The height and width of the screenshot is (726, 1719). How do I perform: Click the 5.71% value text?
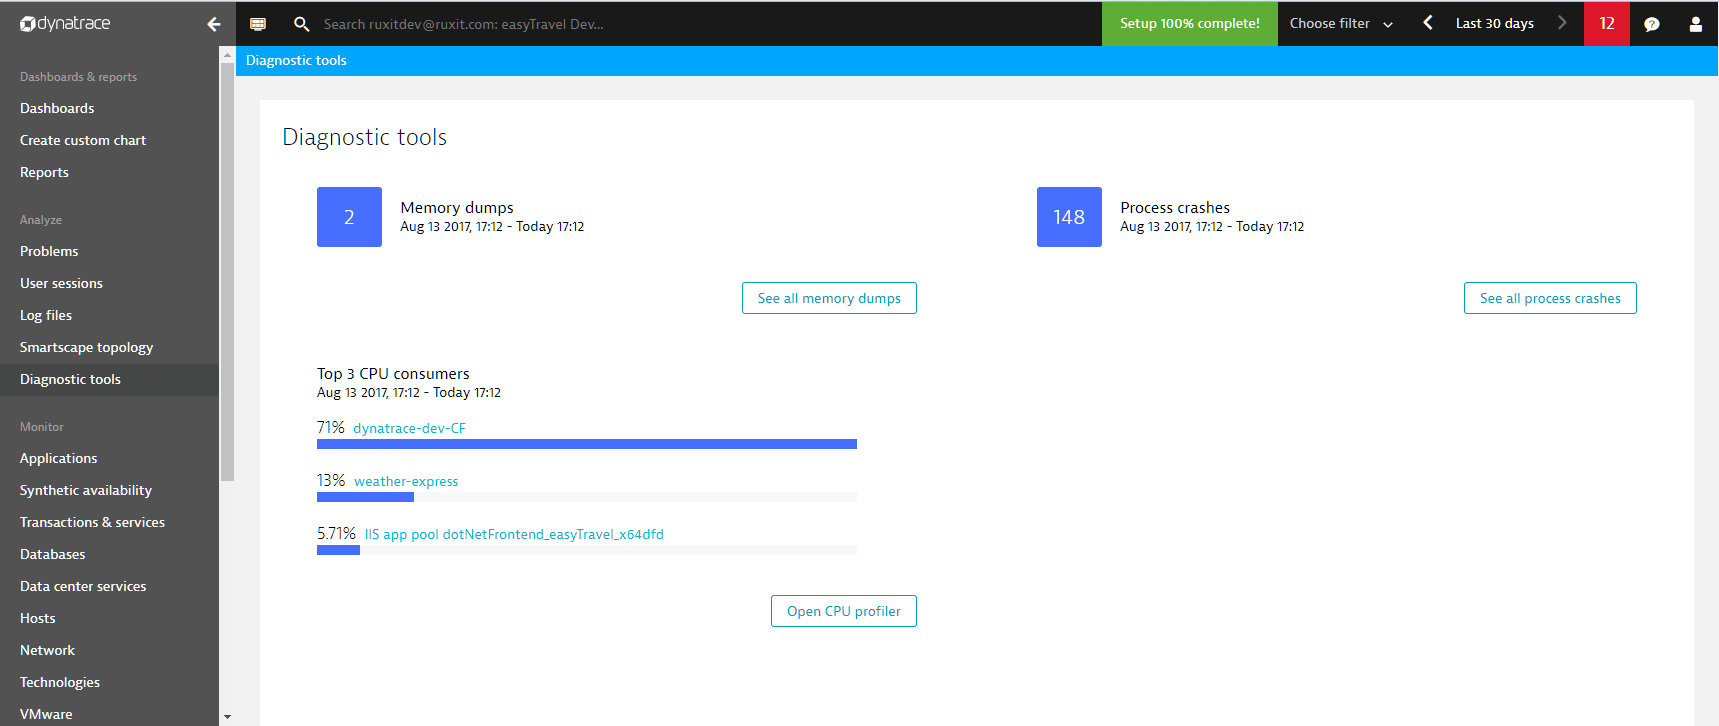point(336,533)
